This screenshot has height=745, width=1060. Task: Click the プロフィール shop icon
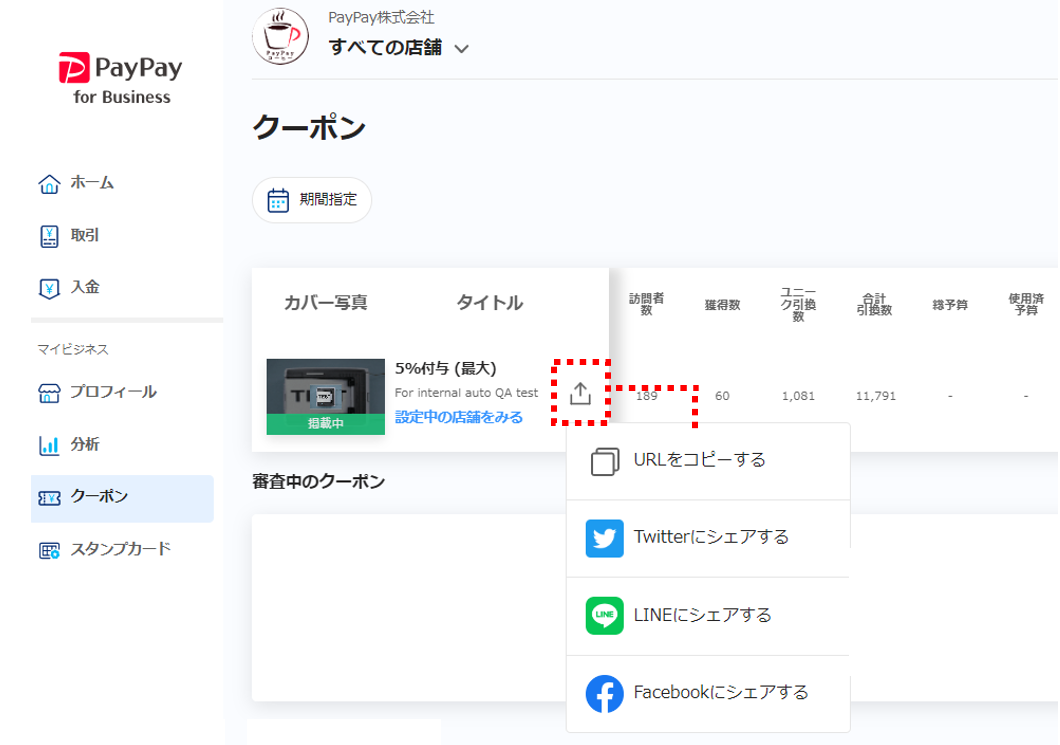click(49, 393)
